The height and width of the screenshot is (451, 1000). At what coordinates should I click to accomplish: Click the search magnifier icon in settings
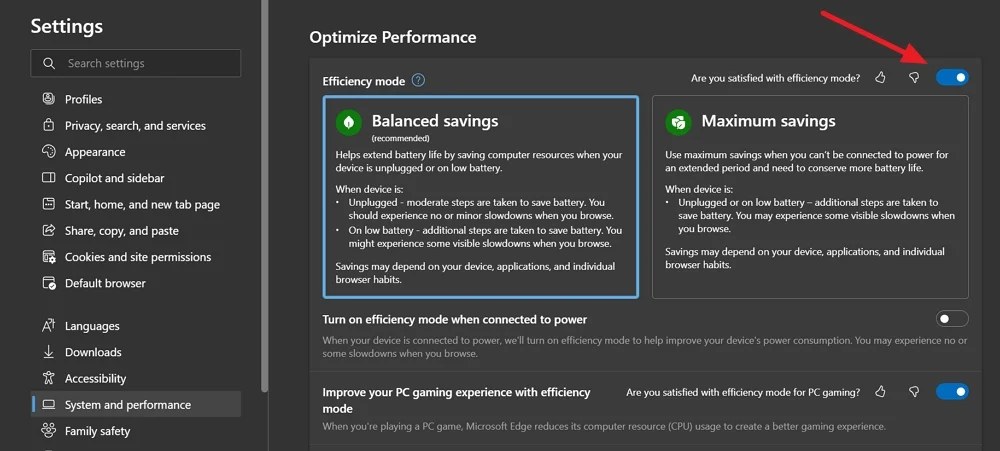(x=49, y=64)
